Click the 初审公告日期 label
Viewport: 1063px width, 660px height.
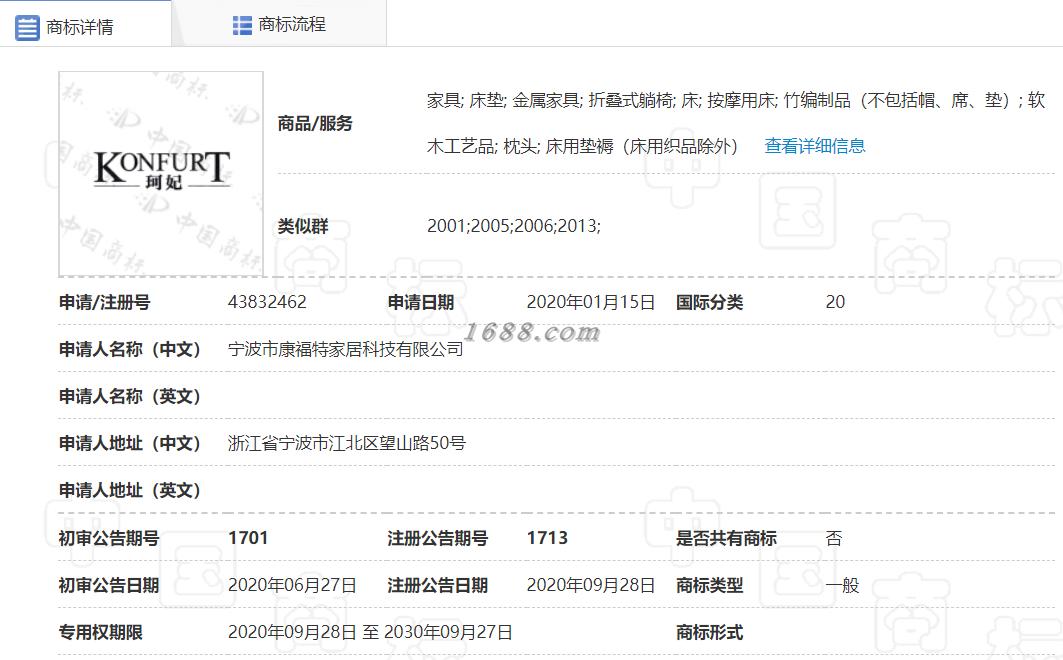[x=109, y=585]
